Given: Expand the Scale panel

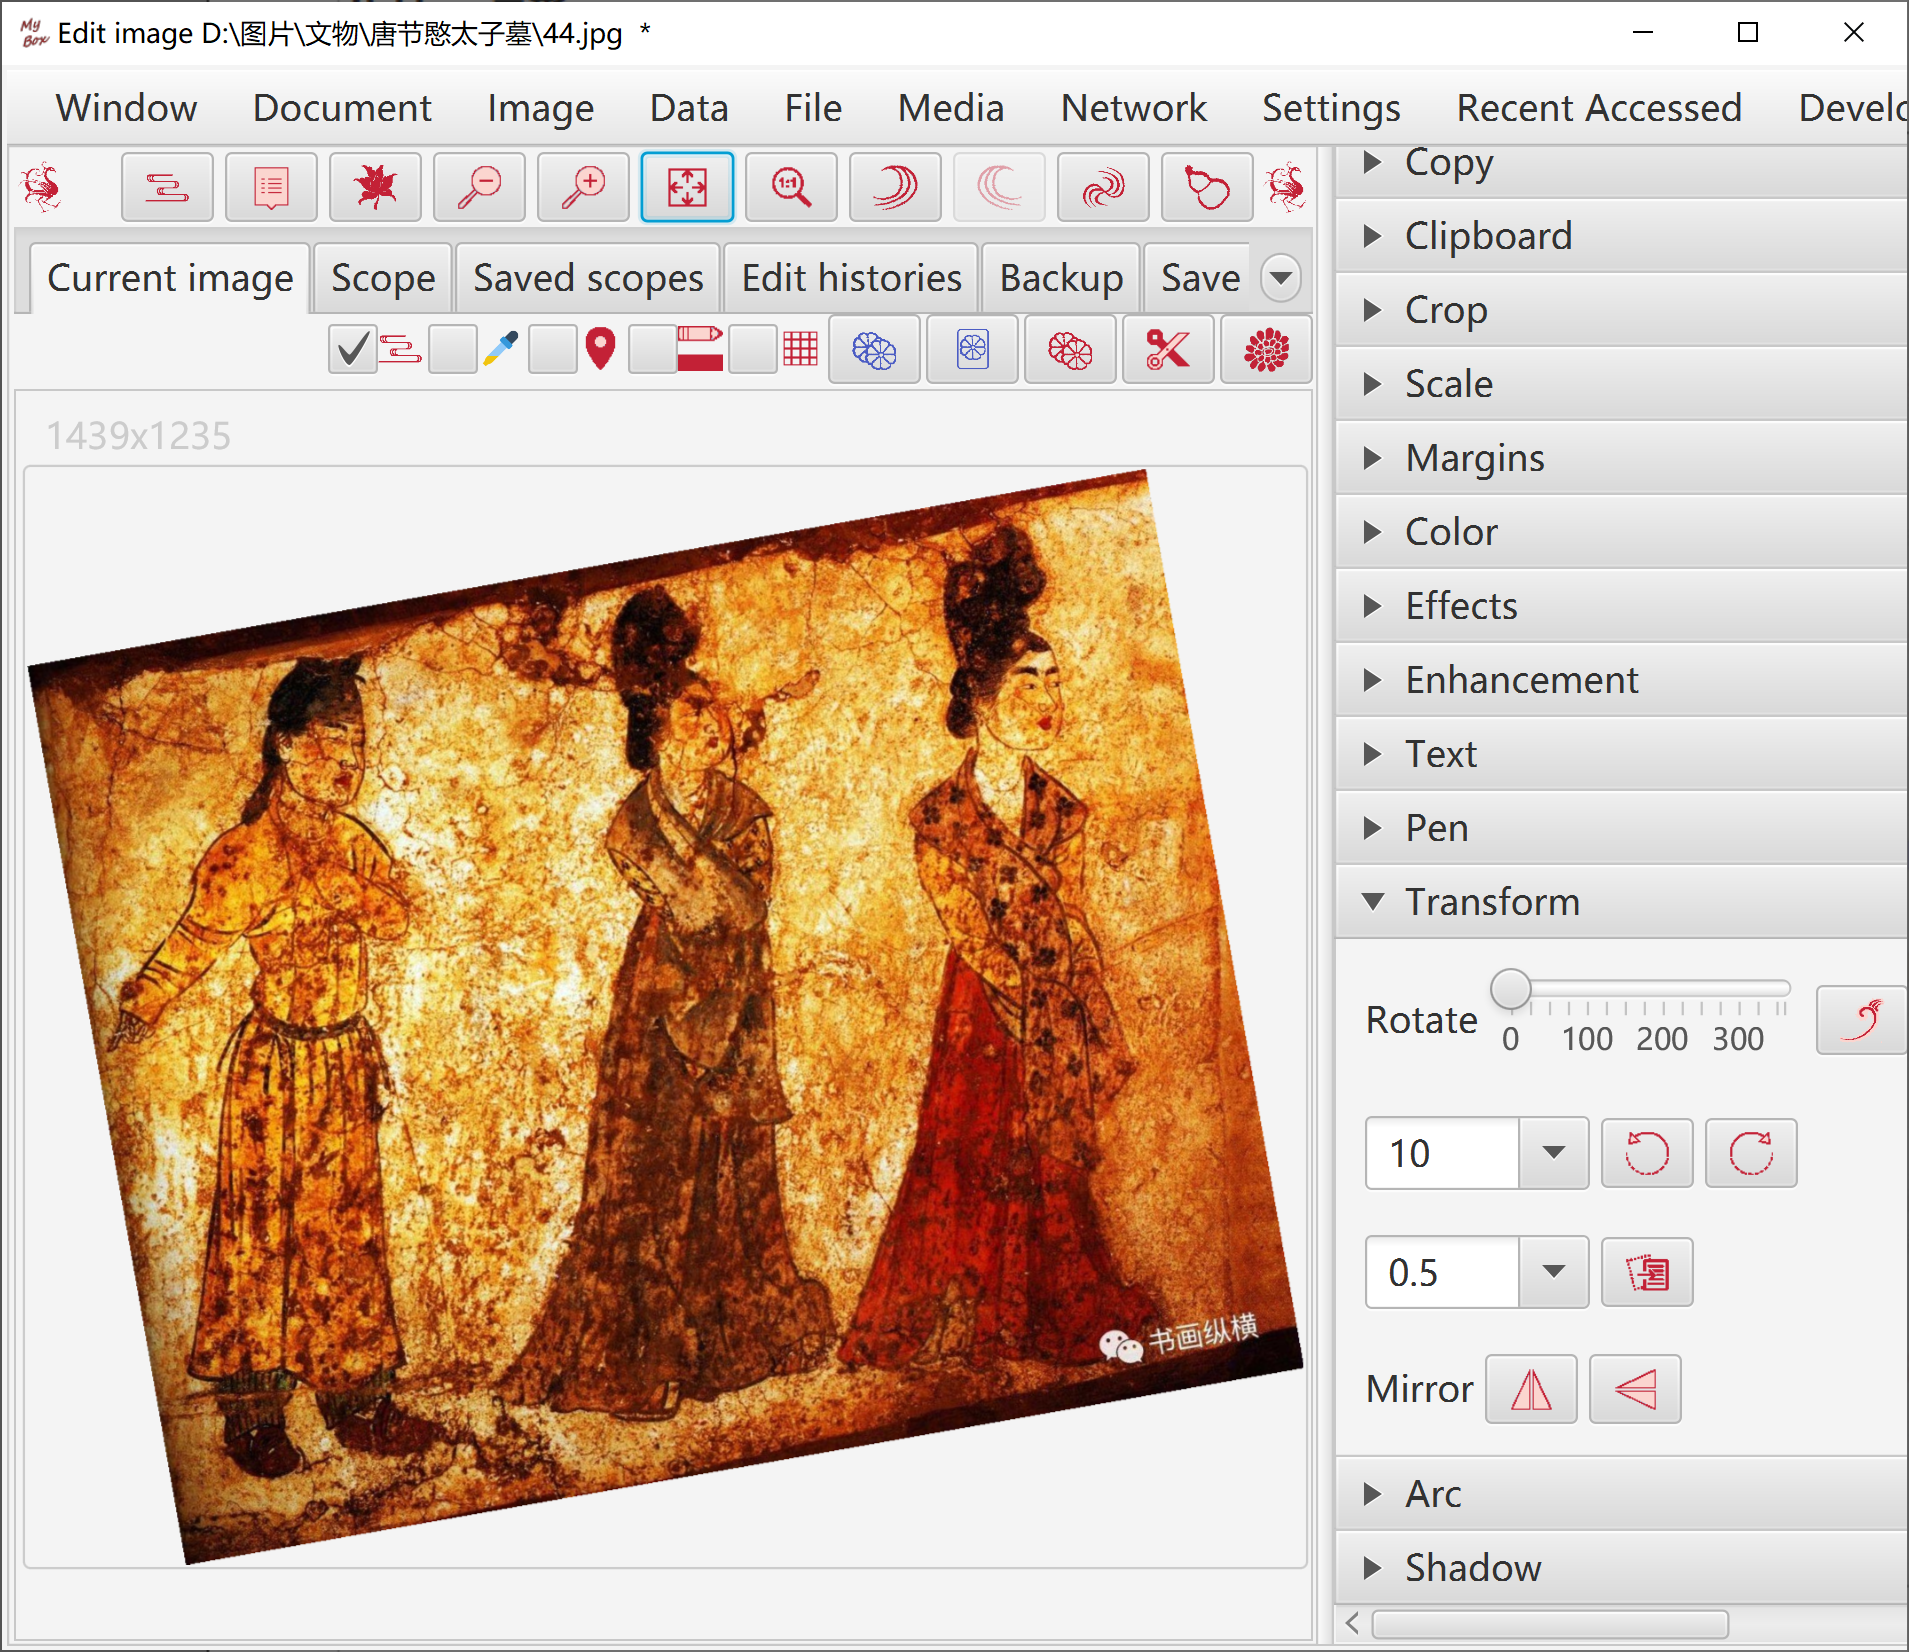Looking at the screenshot, I should [1621, 384].
